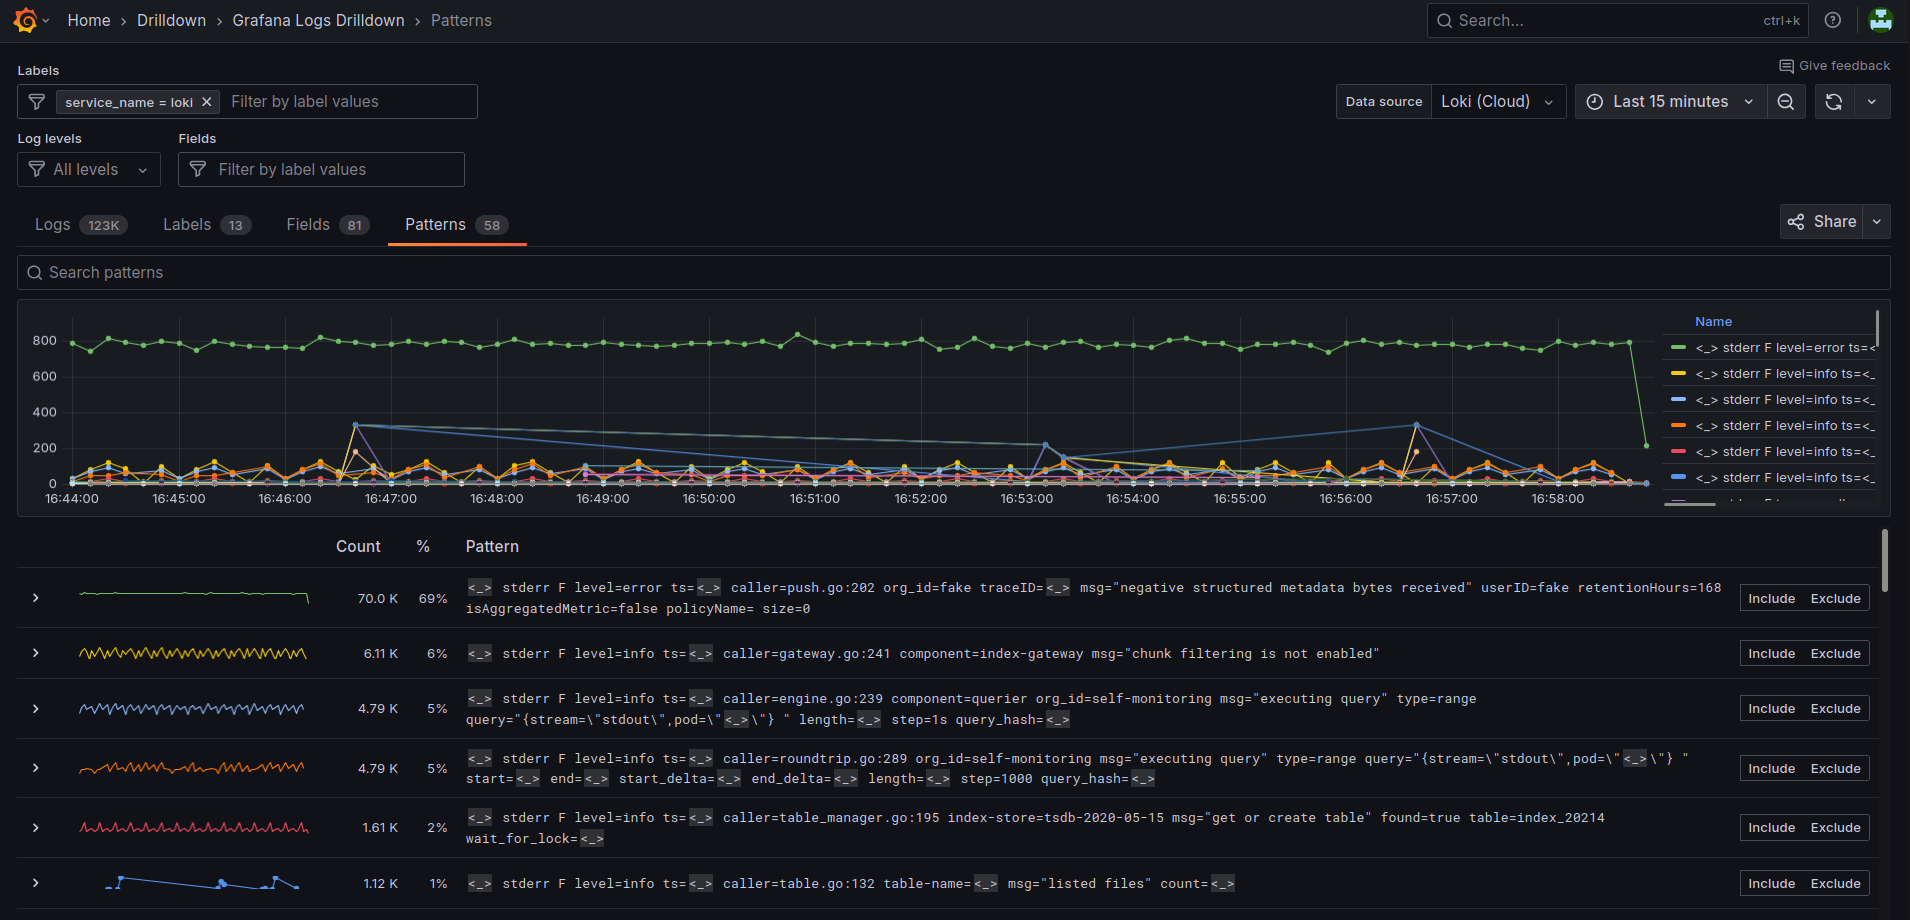The height and width of the screenshot is (920, 1910).
Task: Switch to the Logs tab
Action: coord(53,224)
